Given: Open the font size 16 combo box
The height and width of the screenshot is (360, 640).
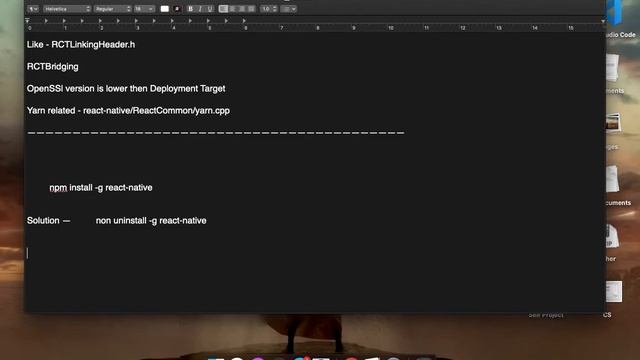Looking at the screenshot, I should click(x=144, y=9).
